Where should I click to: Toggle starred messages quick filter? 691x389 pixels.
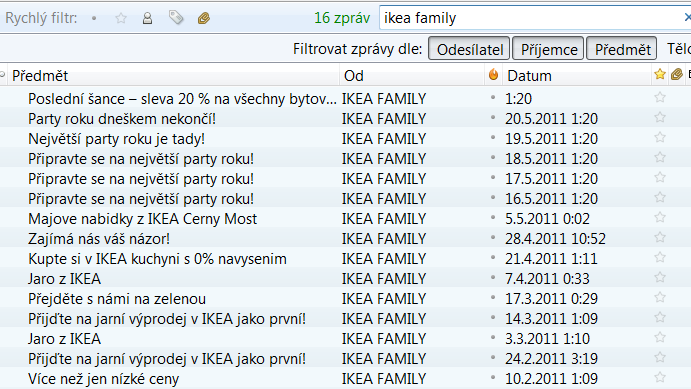pos(121,18)
